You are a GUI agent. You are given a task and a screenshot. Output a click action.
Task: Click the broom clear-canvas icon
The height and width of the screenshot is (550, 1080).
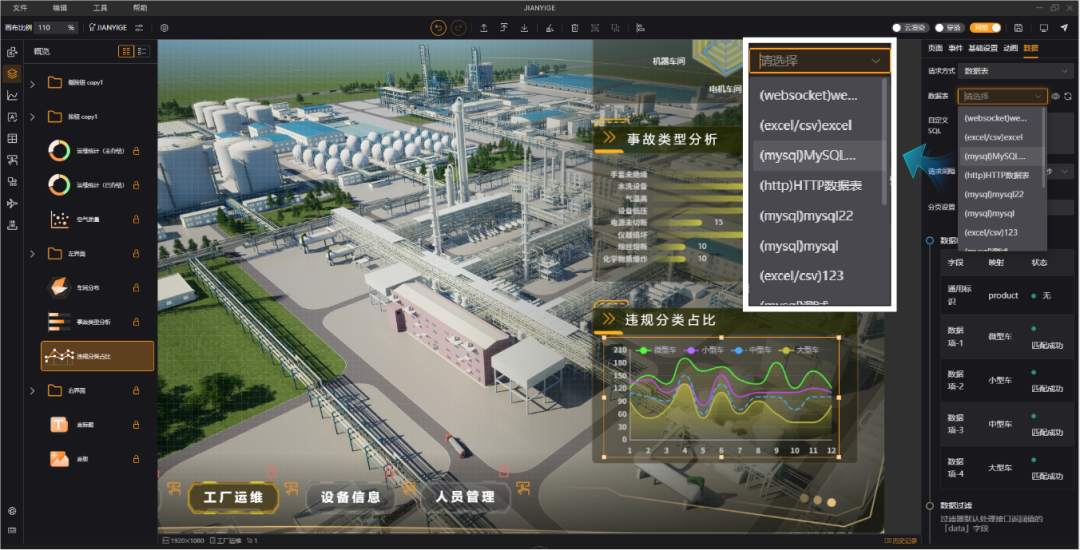pos(549,28)
